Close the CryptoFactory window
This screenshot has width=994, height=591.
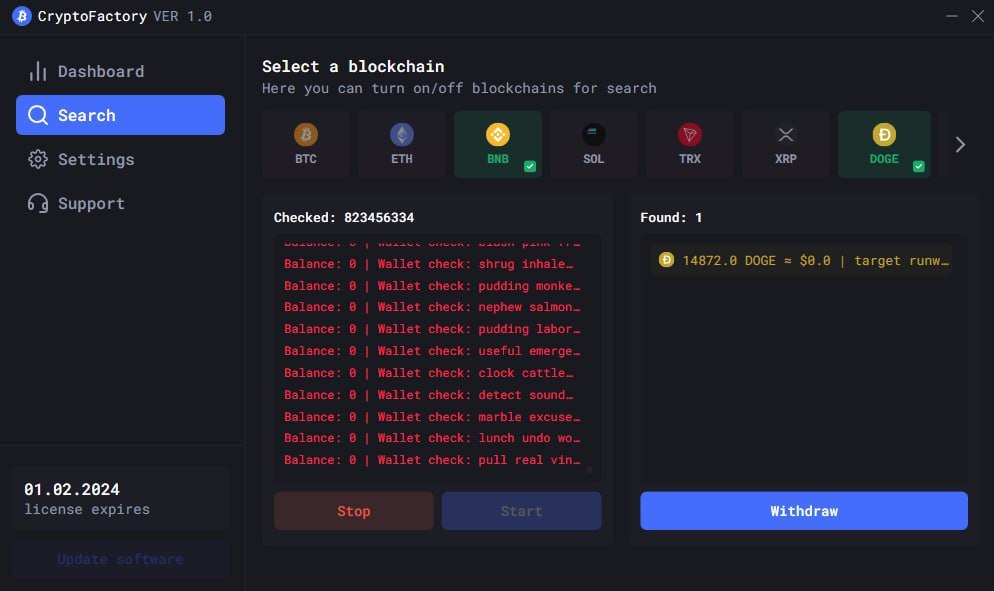978,16
